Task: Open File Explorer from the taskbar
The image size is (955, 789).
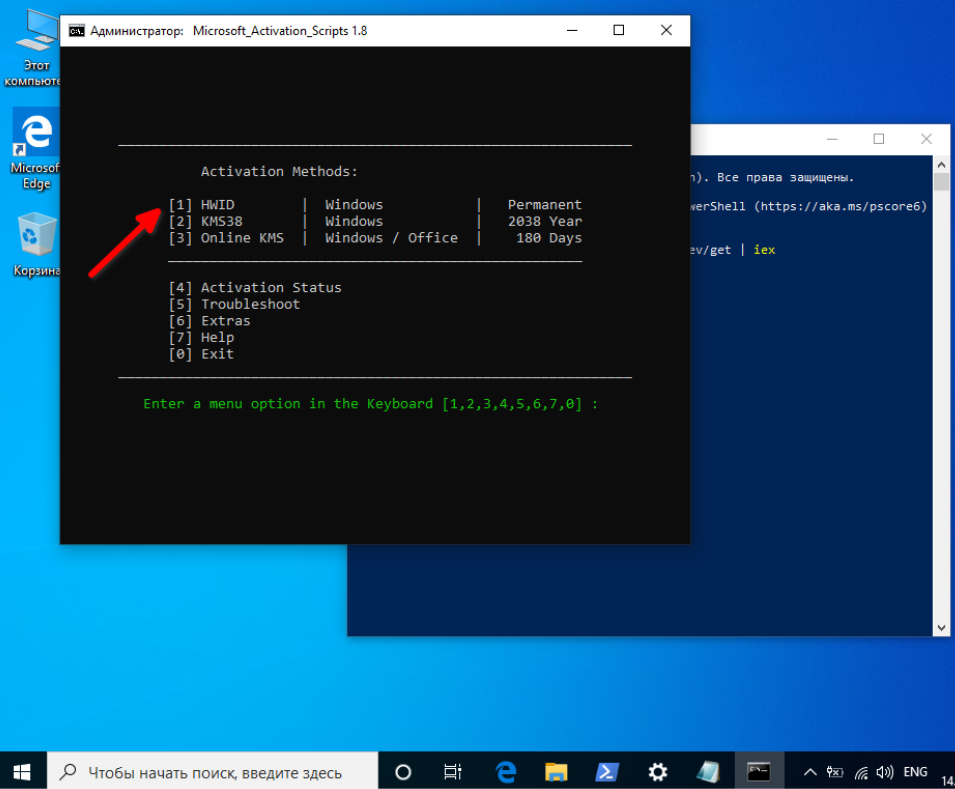Action: (x=556, y=772)
